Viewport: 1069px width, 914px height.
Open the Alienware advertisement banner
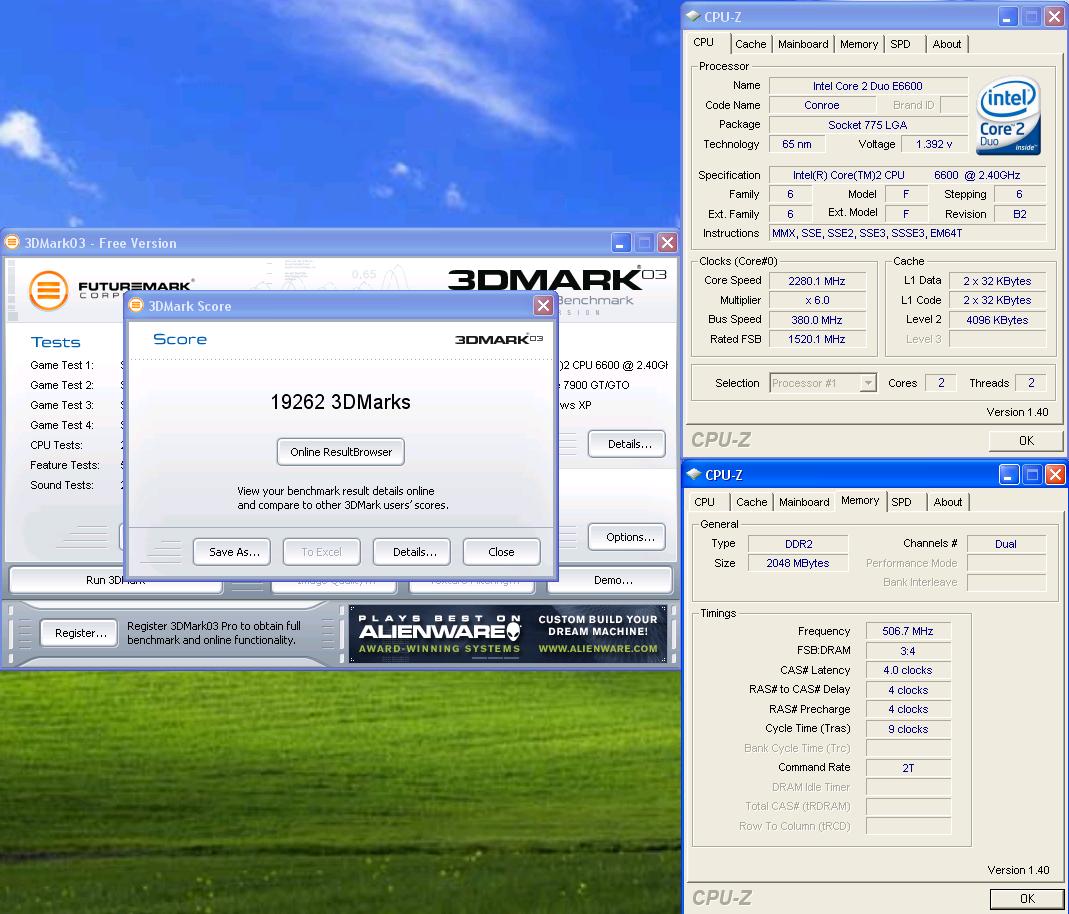click(508, 634)
